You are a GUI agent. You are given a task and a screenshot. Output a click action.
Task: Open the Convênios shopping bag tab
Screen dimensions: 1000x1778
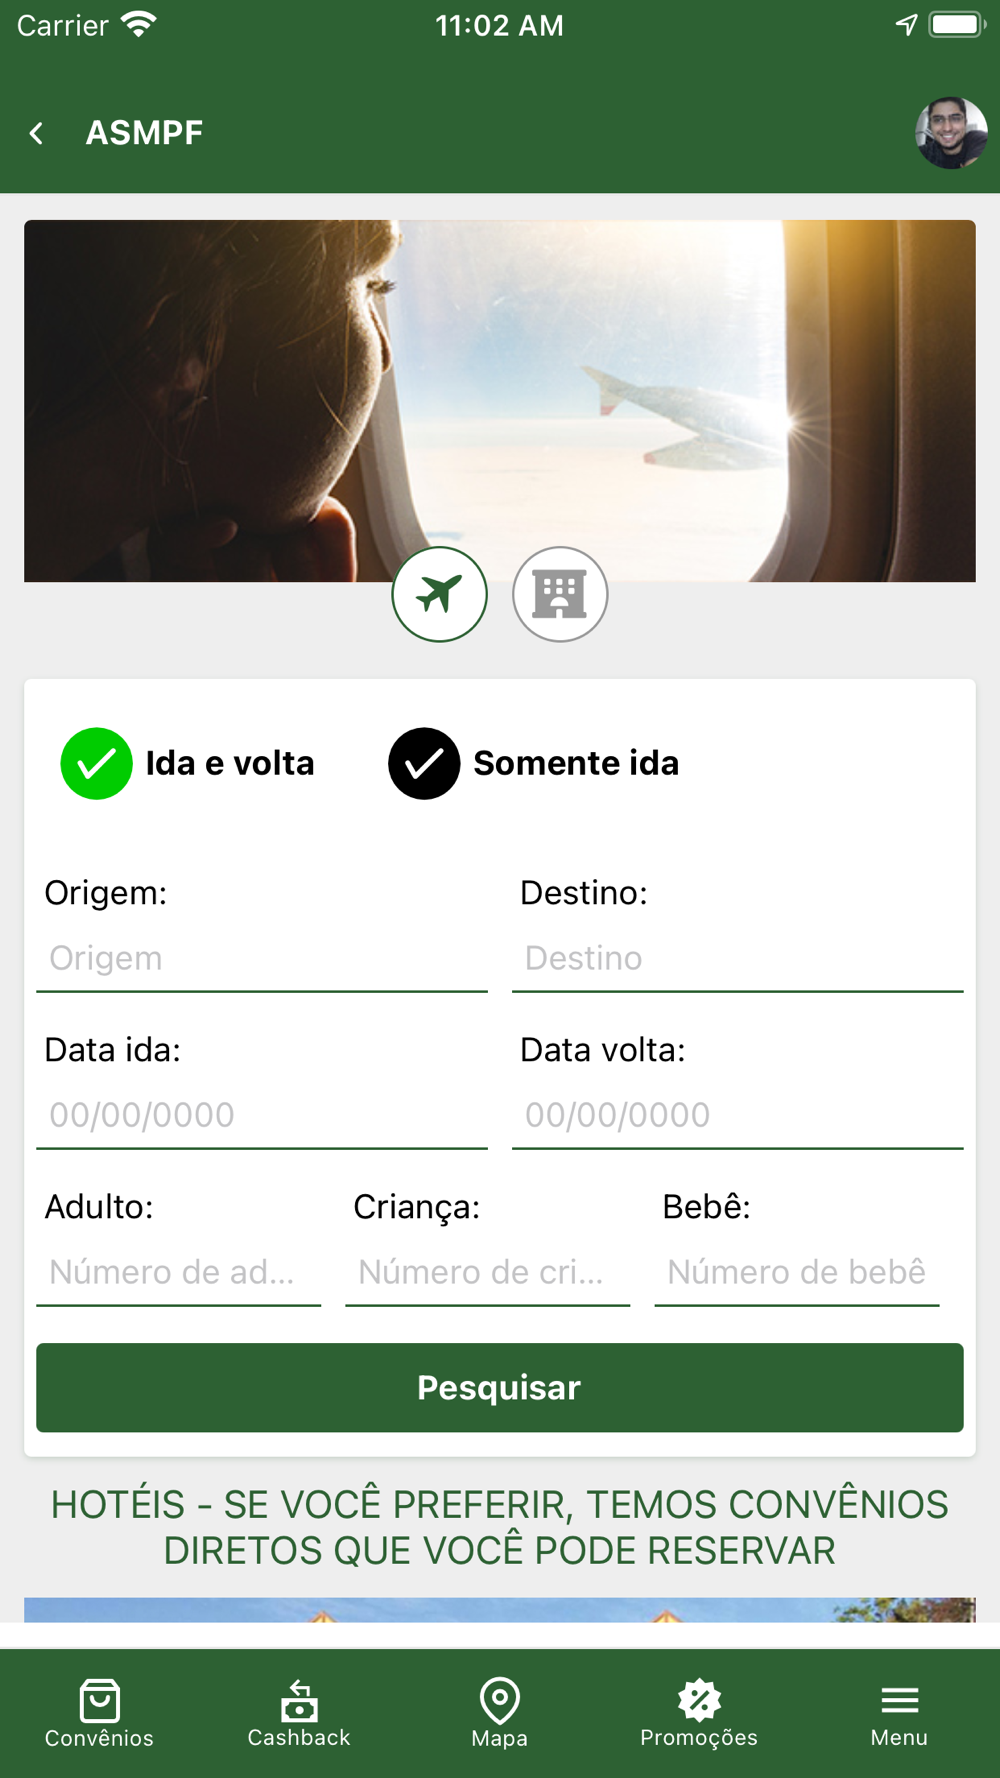(99, 1713)
